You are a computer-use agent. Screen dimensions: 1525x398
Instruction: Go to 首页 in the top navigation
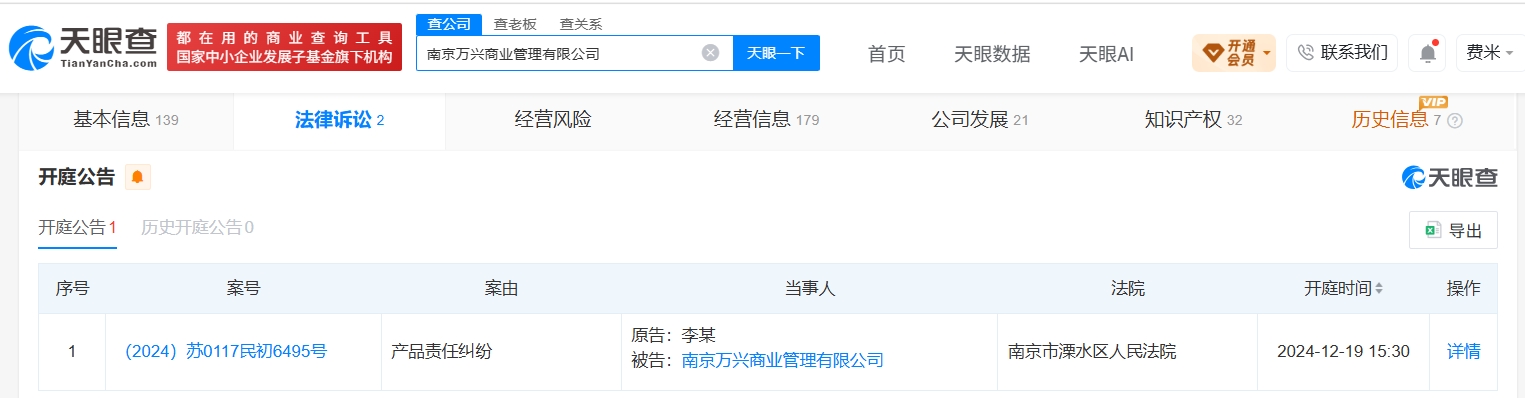tap(886, 54)
